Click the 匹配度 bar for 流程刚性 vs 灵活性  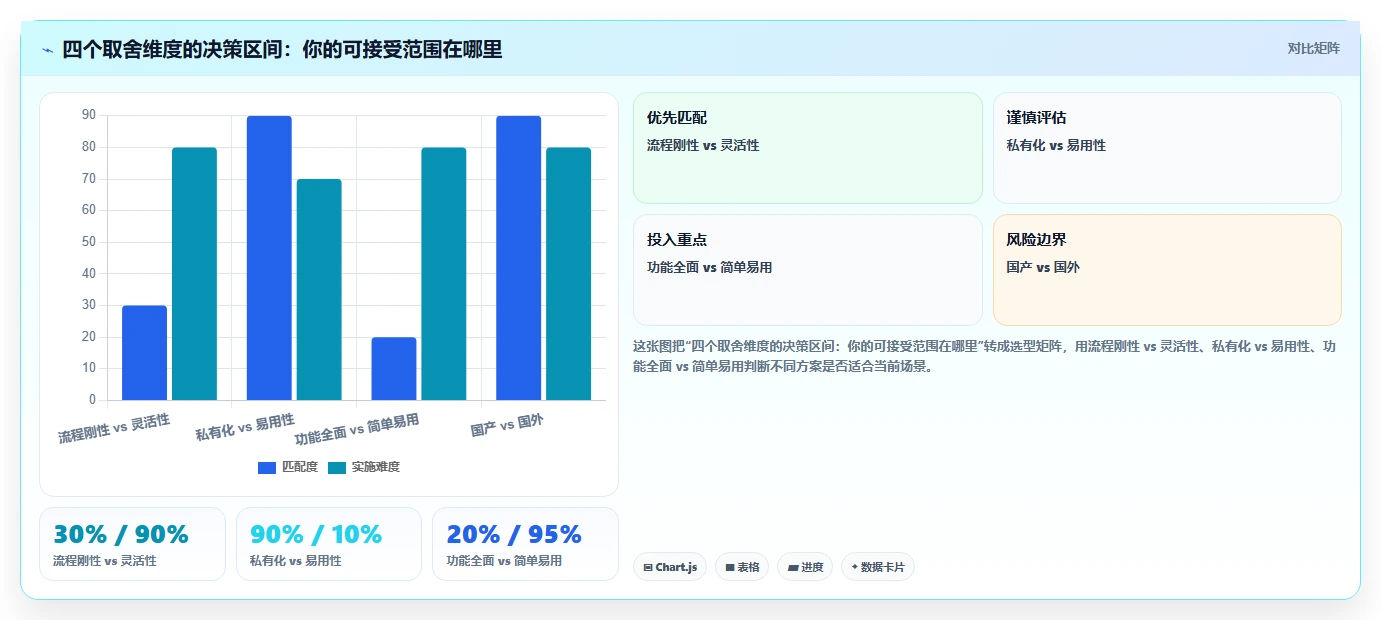(x=144, y=353)
